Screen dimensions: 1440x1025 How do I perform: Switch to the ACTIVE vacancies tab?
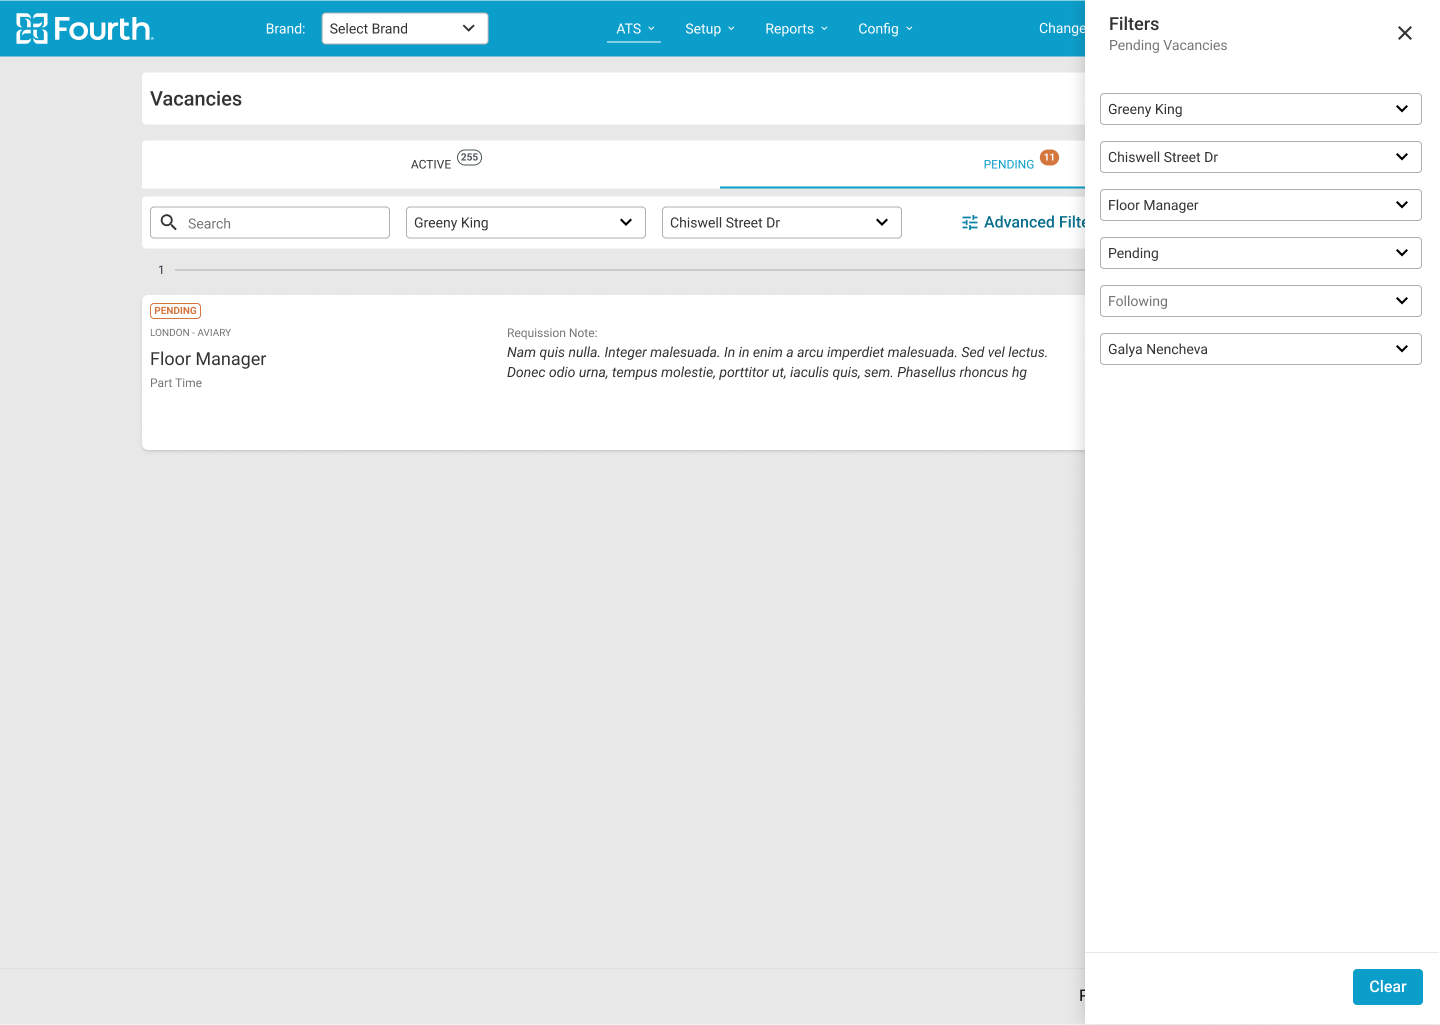point(430,164)
